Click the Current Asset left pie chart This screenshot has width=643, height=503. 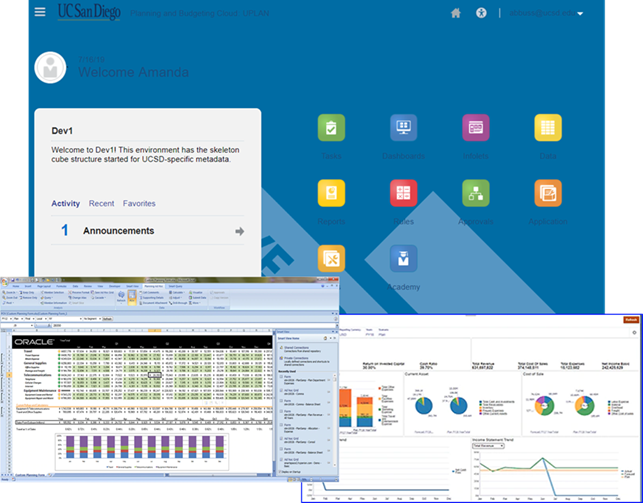click(423, 406)
